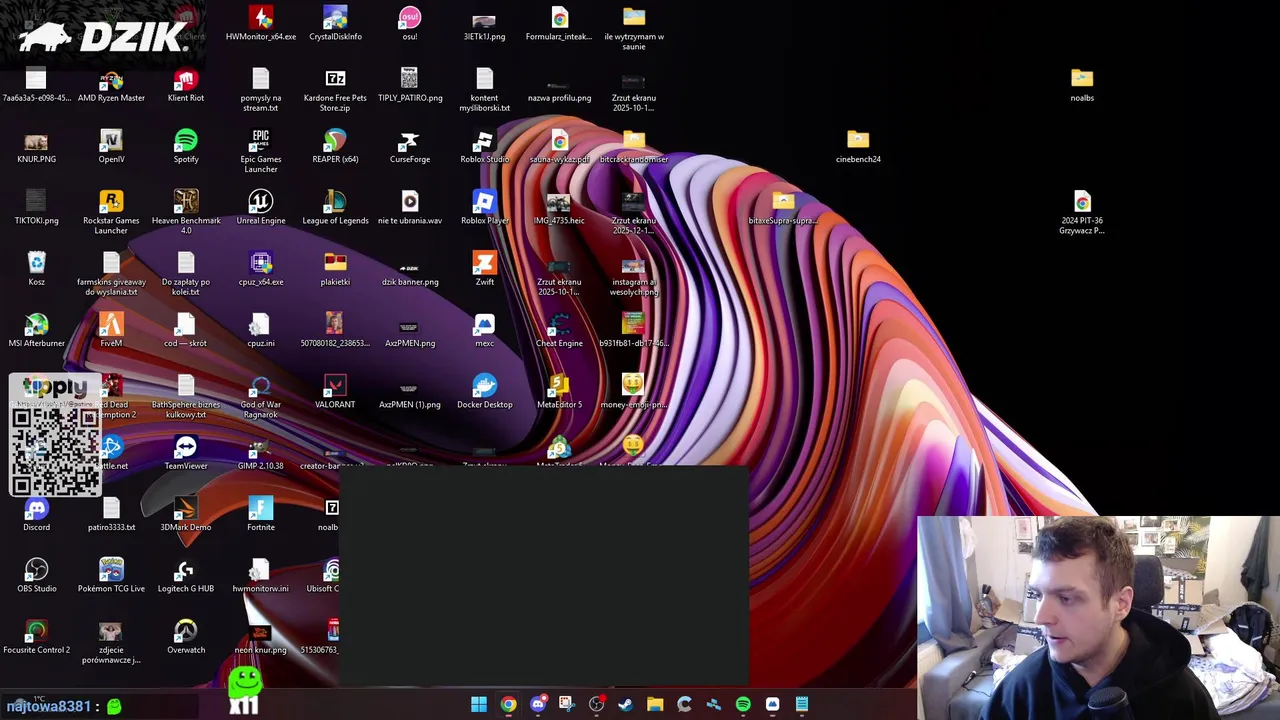Open GIMP 2.10.38 desktop icon
1280x720 pixels.
click(261, 453)
